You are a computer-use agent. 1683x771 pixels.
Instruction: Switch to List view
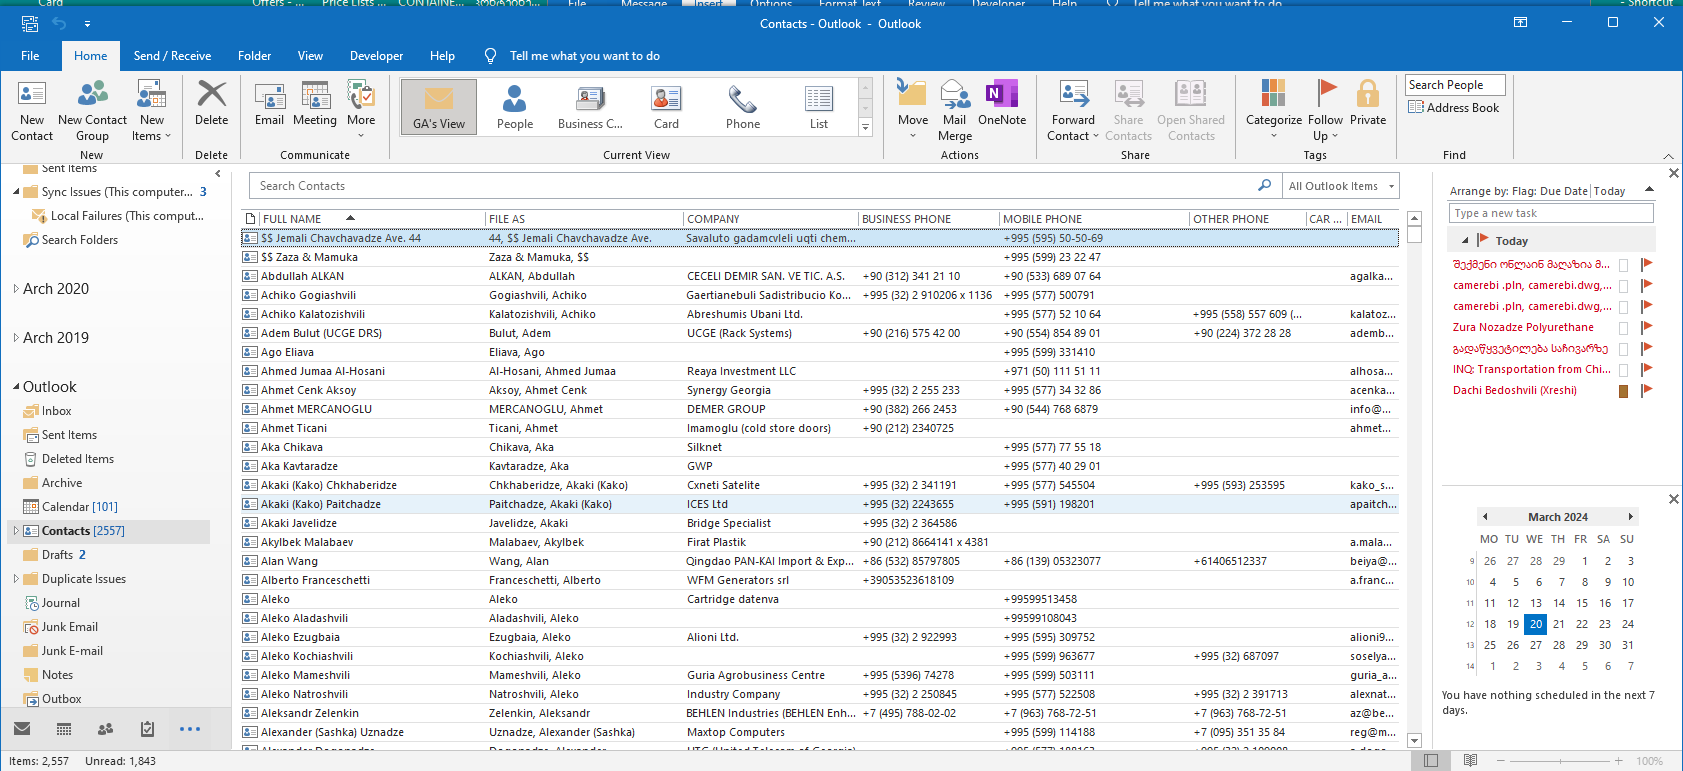pos(819,107)
